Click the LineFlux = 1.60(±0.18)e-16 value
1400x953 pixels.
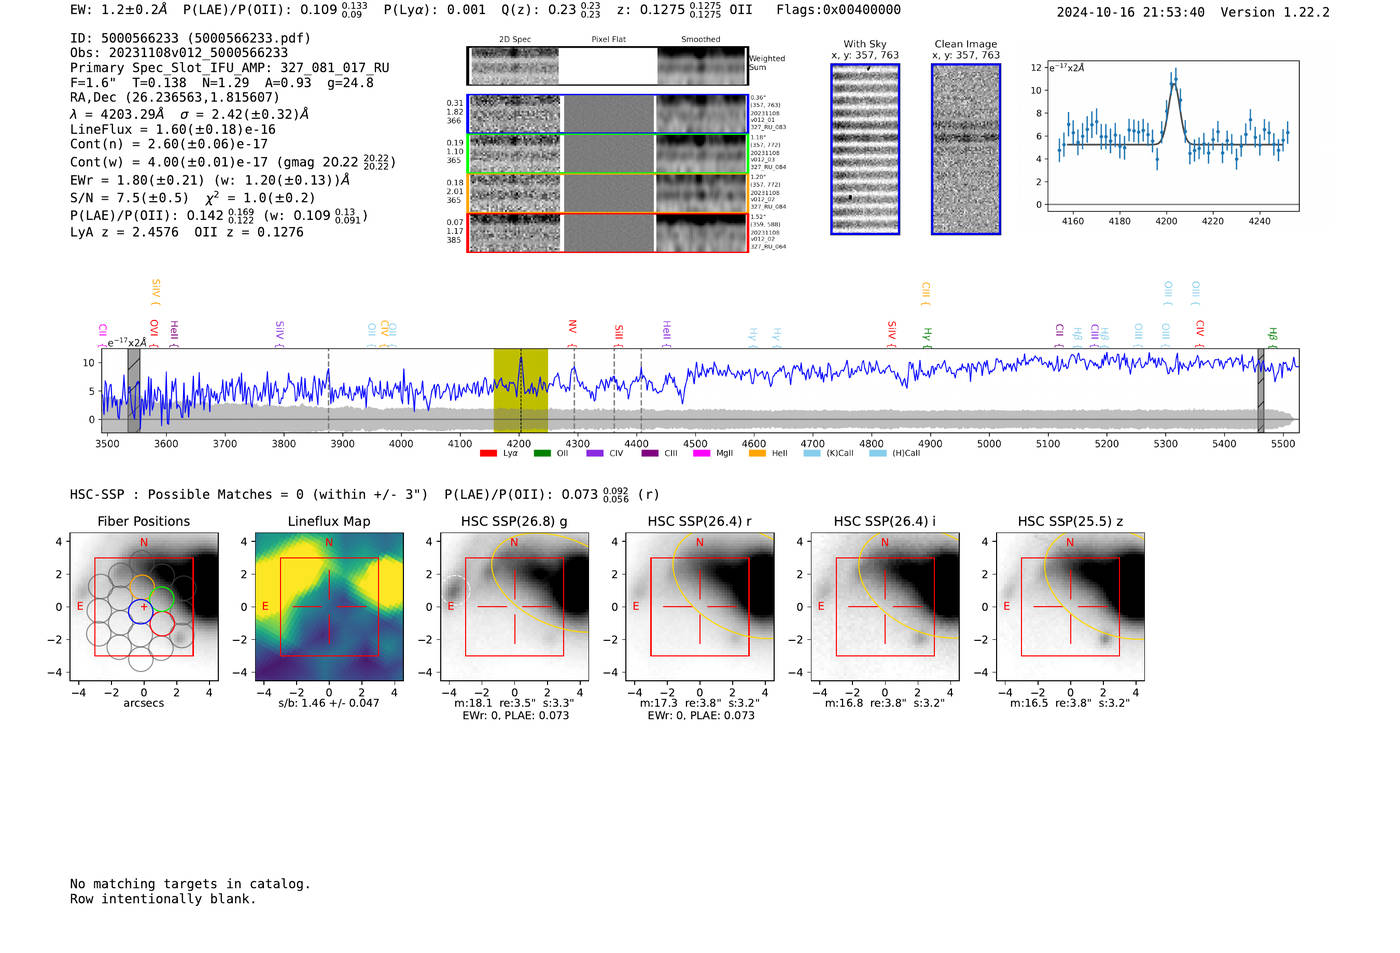[173, 130]
